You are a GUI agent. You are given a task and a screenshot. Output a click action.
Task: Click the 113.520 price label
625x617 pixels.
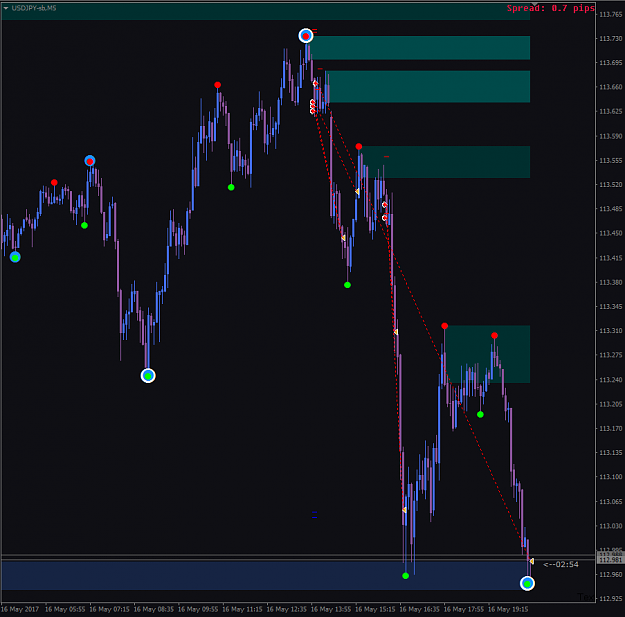pyautogui.click(x=610, y=185)
